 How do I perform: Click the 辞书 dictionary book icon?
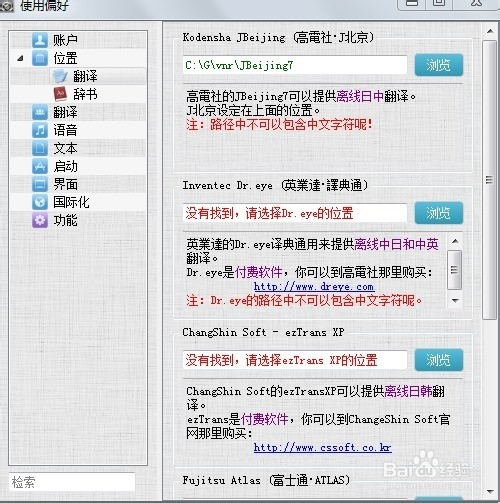[60, 94]
